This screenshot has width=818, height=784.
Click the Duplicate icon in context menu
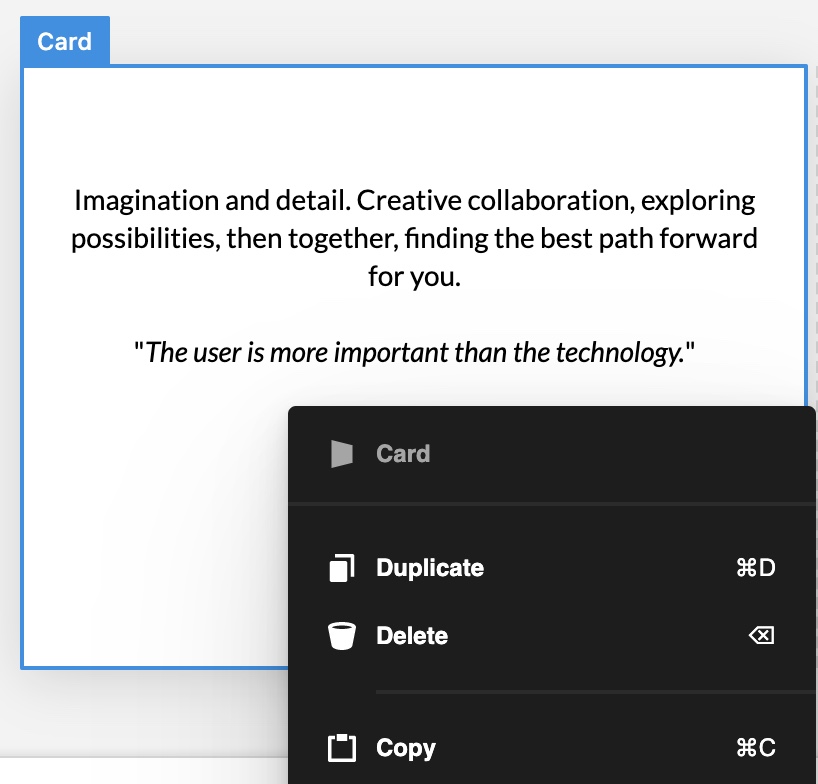click(x=342, y=569)
